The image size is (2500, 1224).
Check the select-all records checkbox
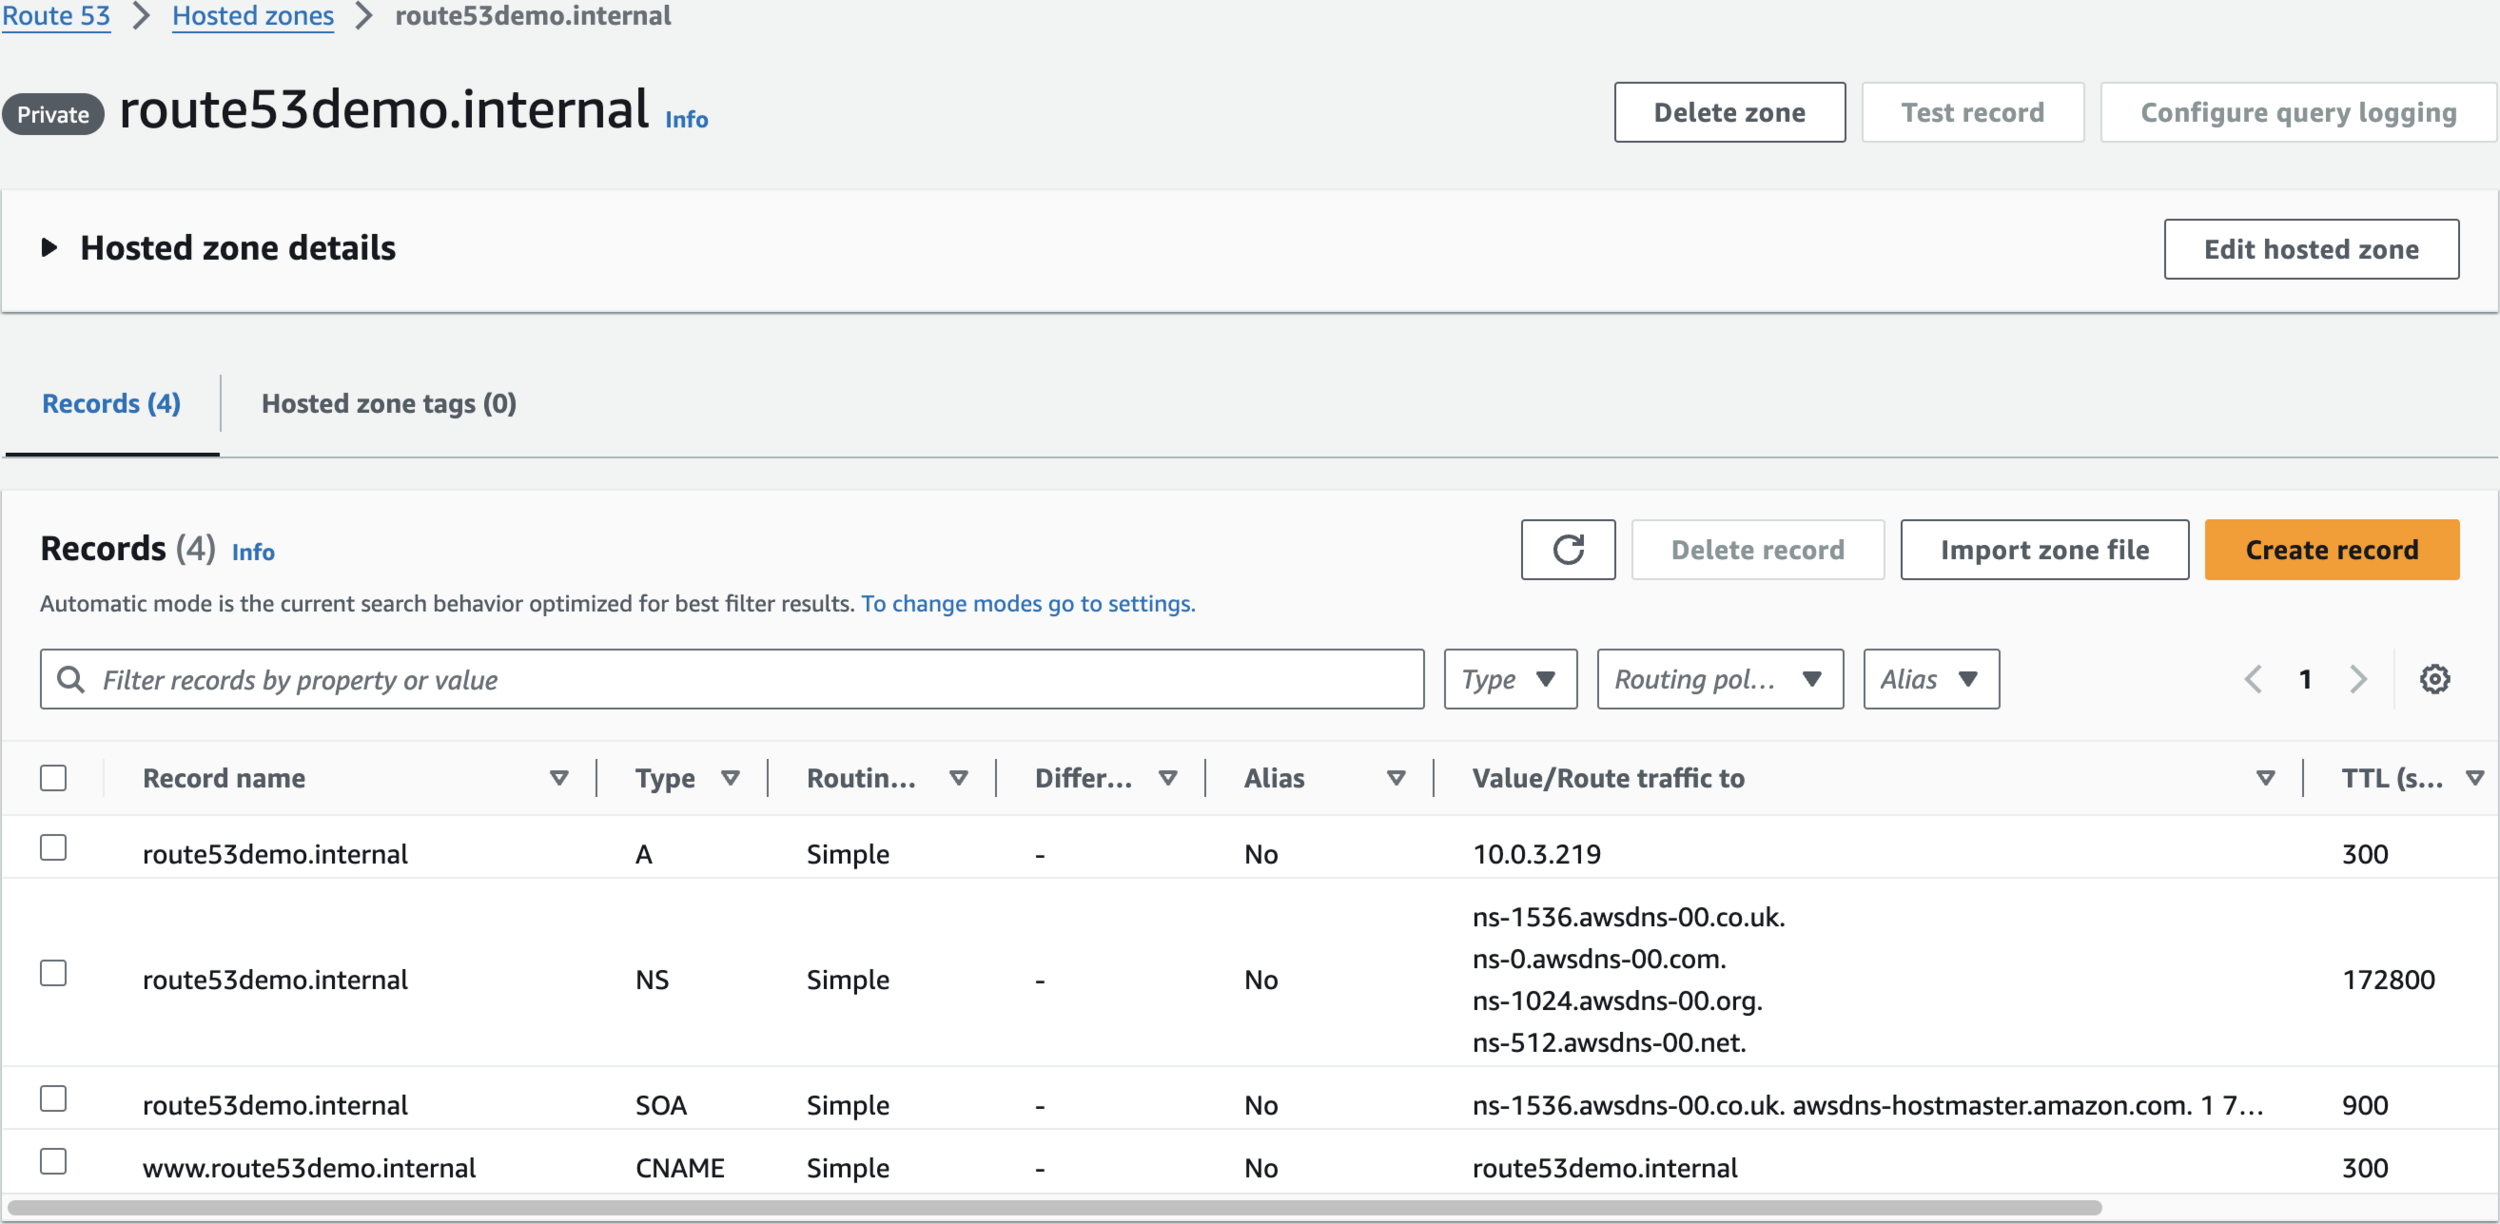[x=54, y=778]
